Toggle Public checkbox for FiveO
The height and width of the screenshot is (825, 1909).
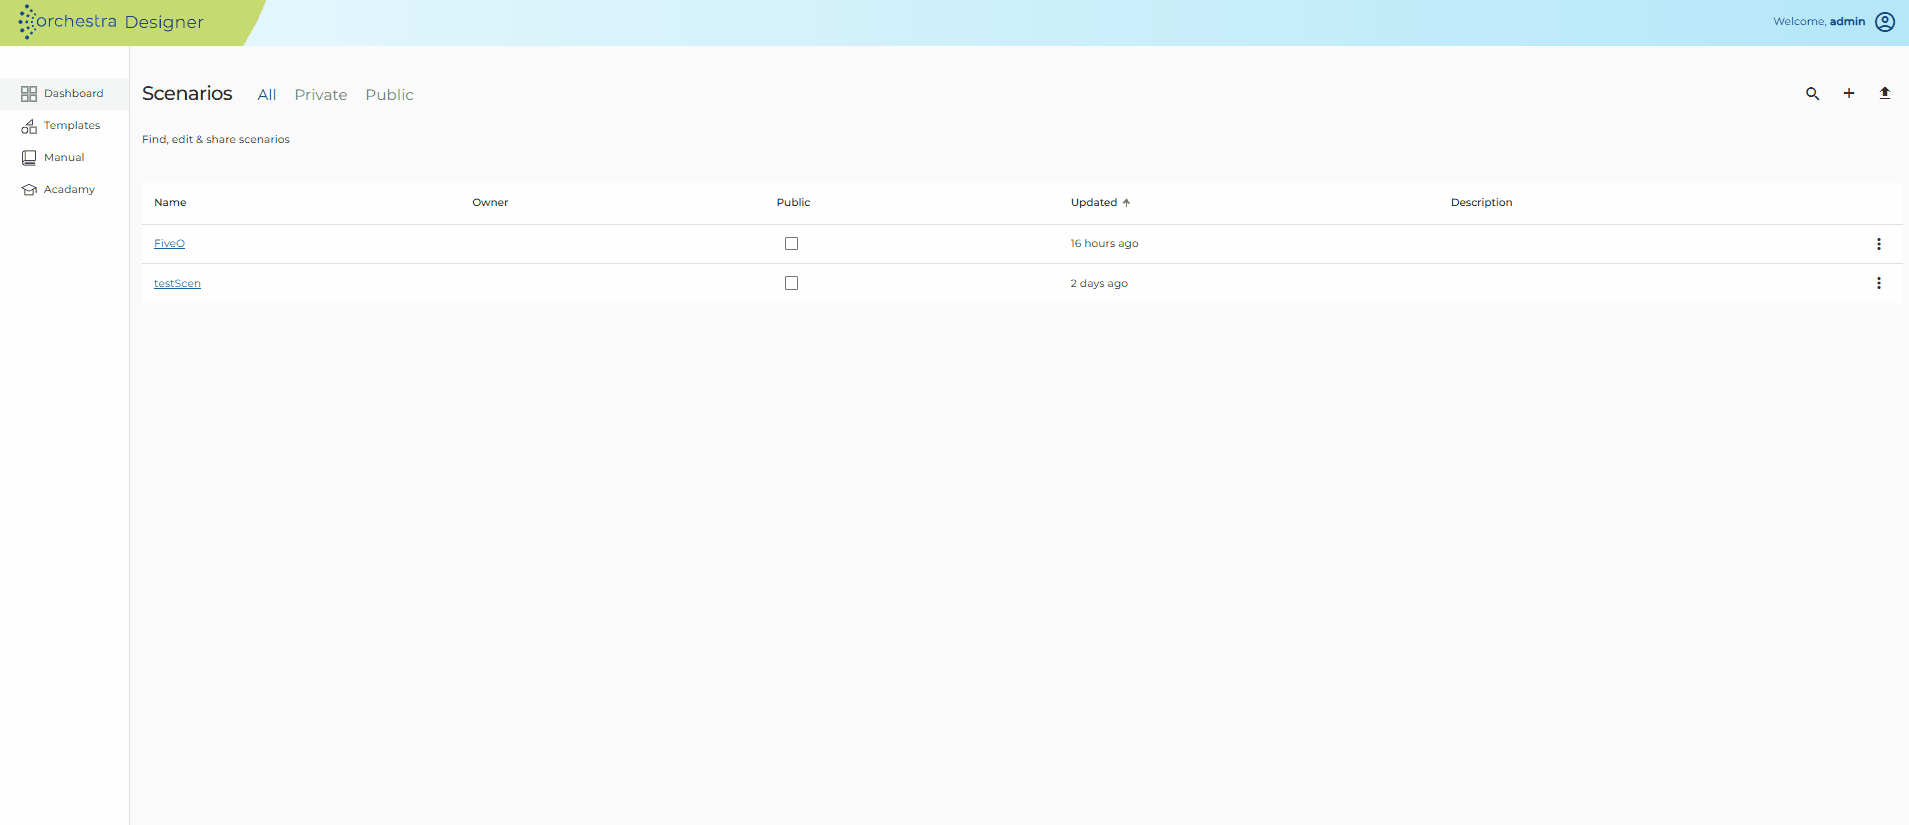click(791, 243)
